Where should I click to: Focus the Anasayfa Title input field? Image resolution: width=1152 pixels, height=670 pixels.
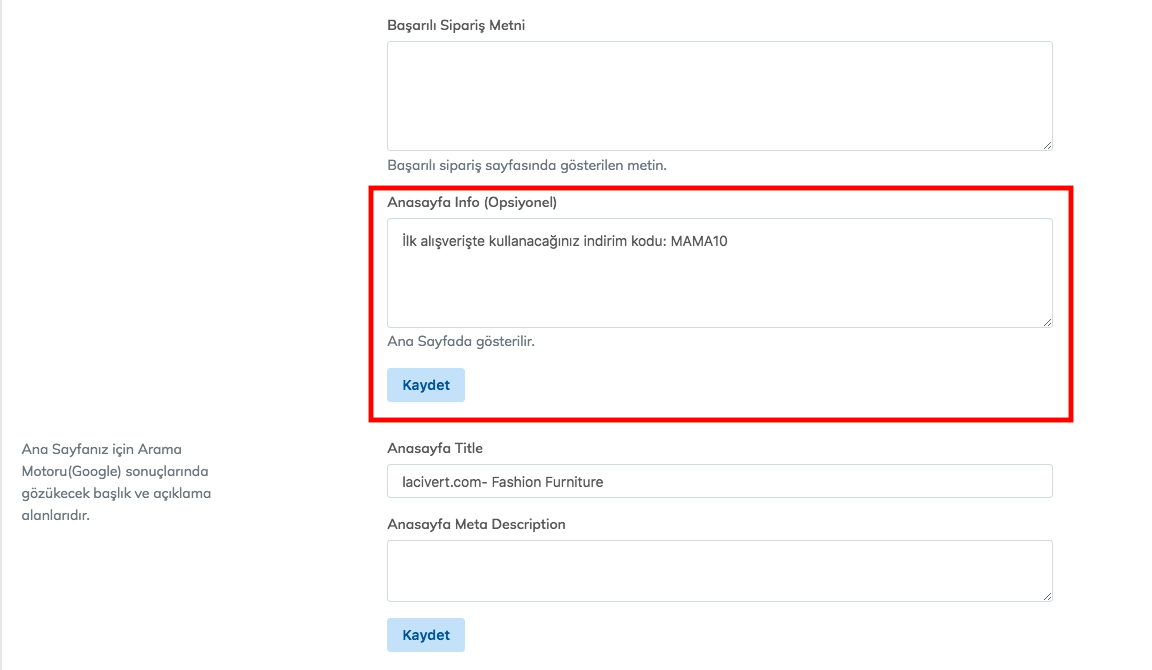[x=719, y=481]
